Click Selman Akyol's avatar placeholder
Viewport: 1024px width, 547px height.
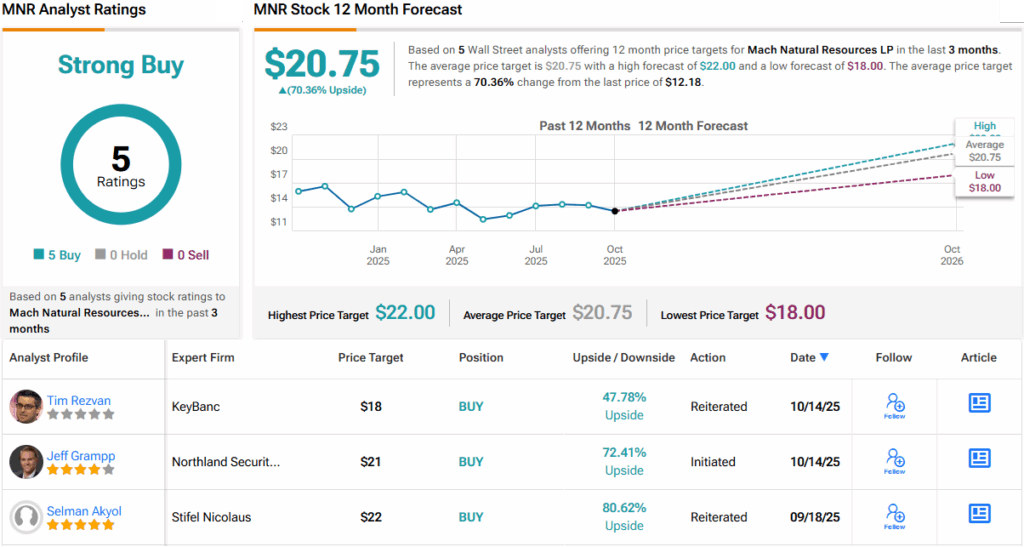pos(26,517)
